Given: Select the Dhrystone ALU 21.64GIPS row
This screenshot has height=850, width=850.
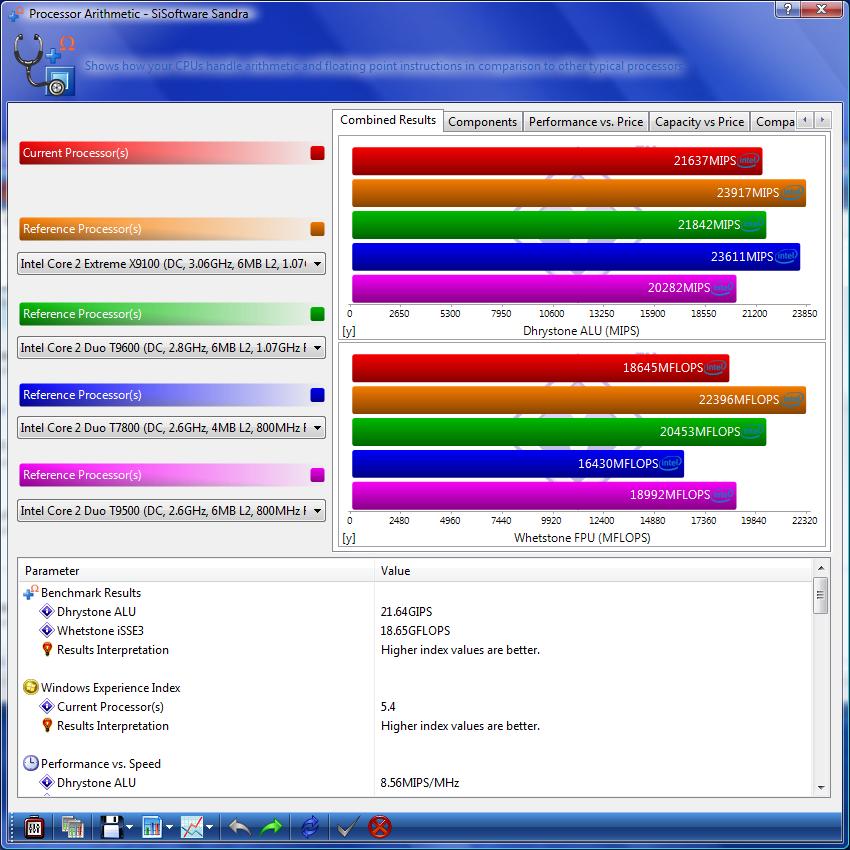Looking at the screenshot, I should (x=415, y=611).
